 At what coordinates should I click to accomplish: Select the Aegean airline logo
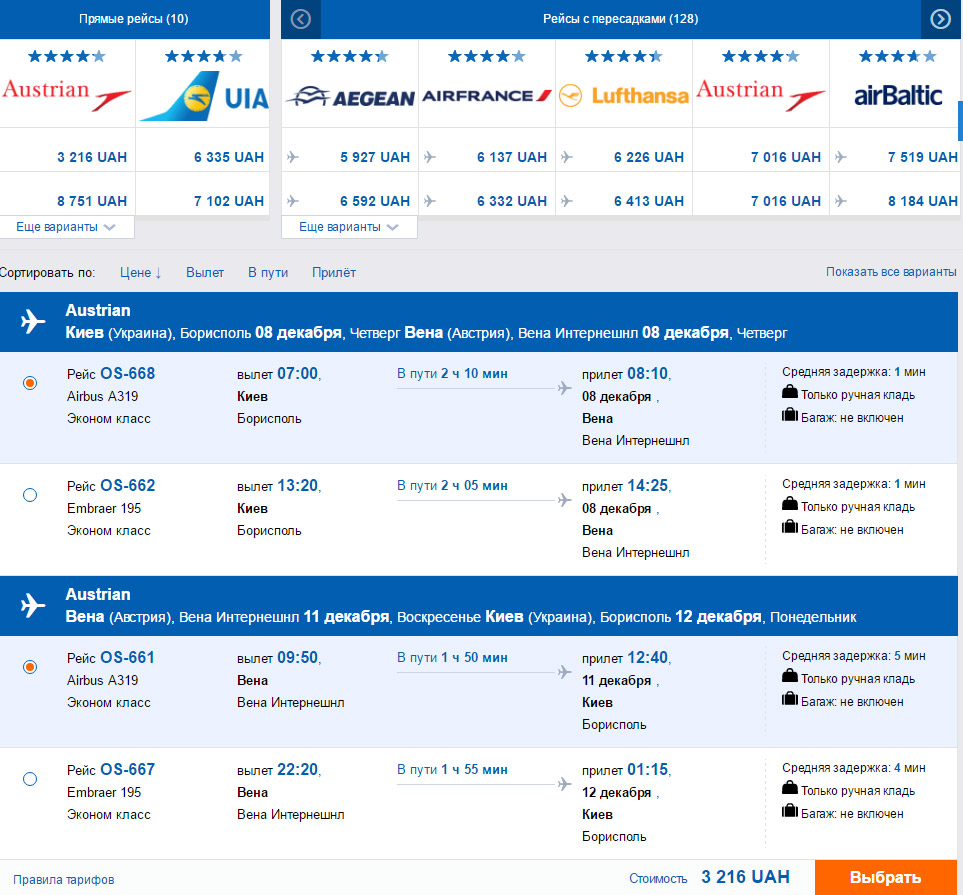(350, 97)
